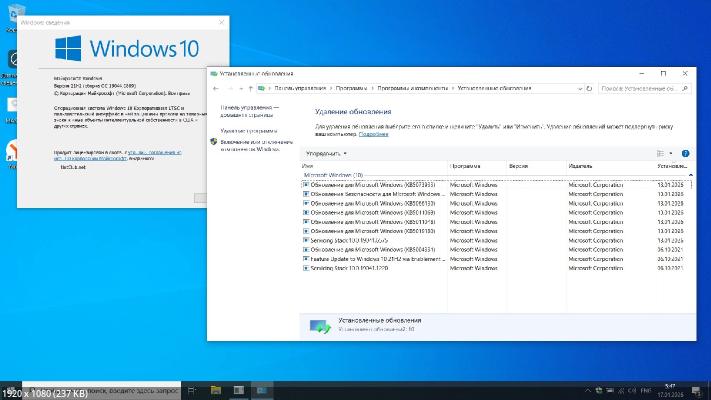Open the notification center in the system tray

point(694,389)
